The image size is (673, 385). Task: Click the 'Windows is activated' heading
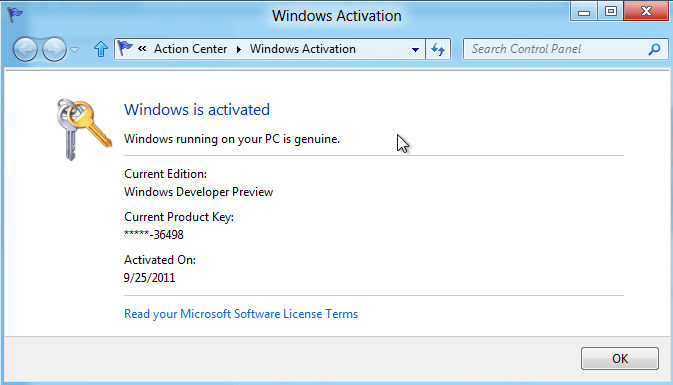[197, 109]
